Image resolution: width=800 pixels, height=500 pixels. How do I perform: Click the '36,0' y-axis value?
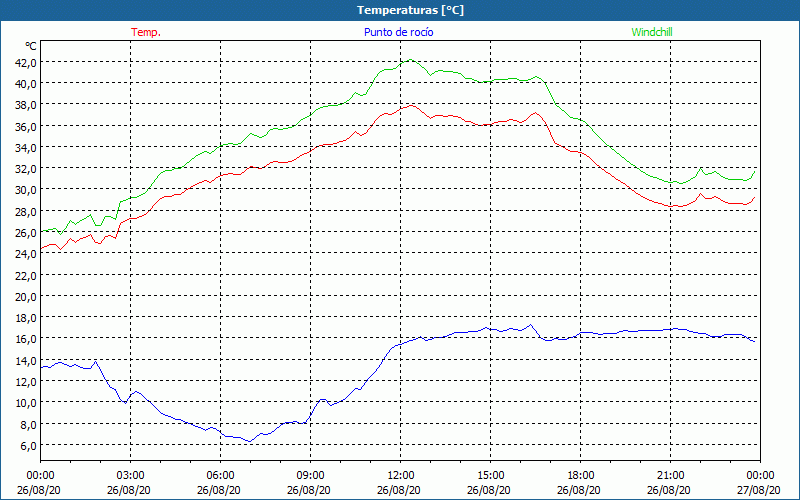[27, 126]
